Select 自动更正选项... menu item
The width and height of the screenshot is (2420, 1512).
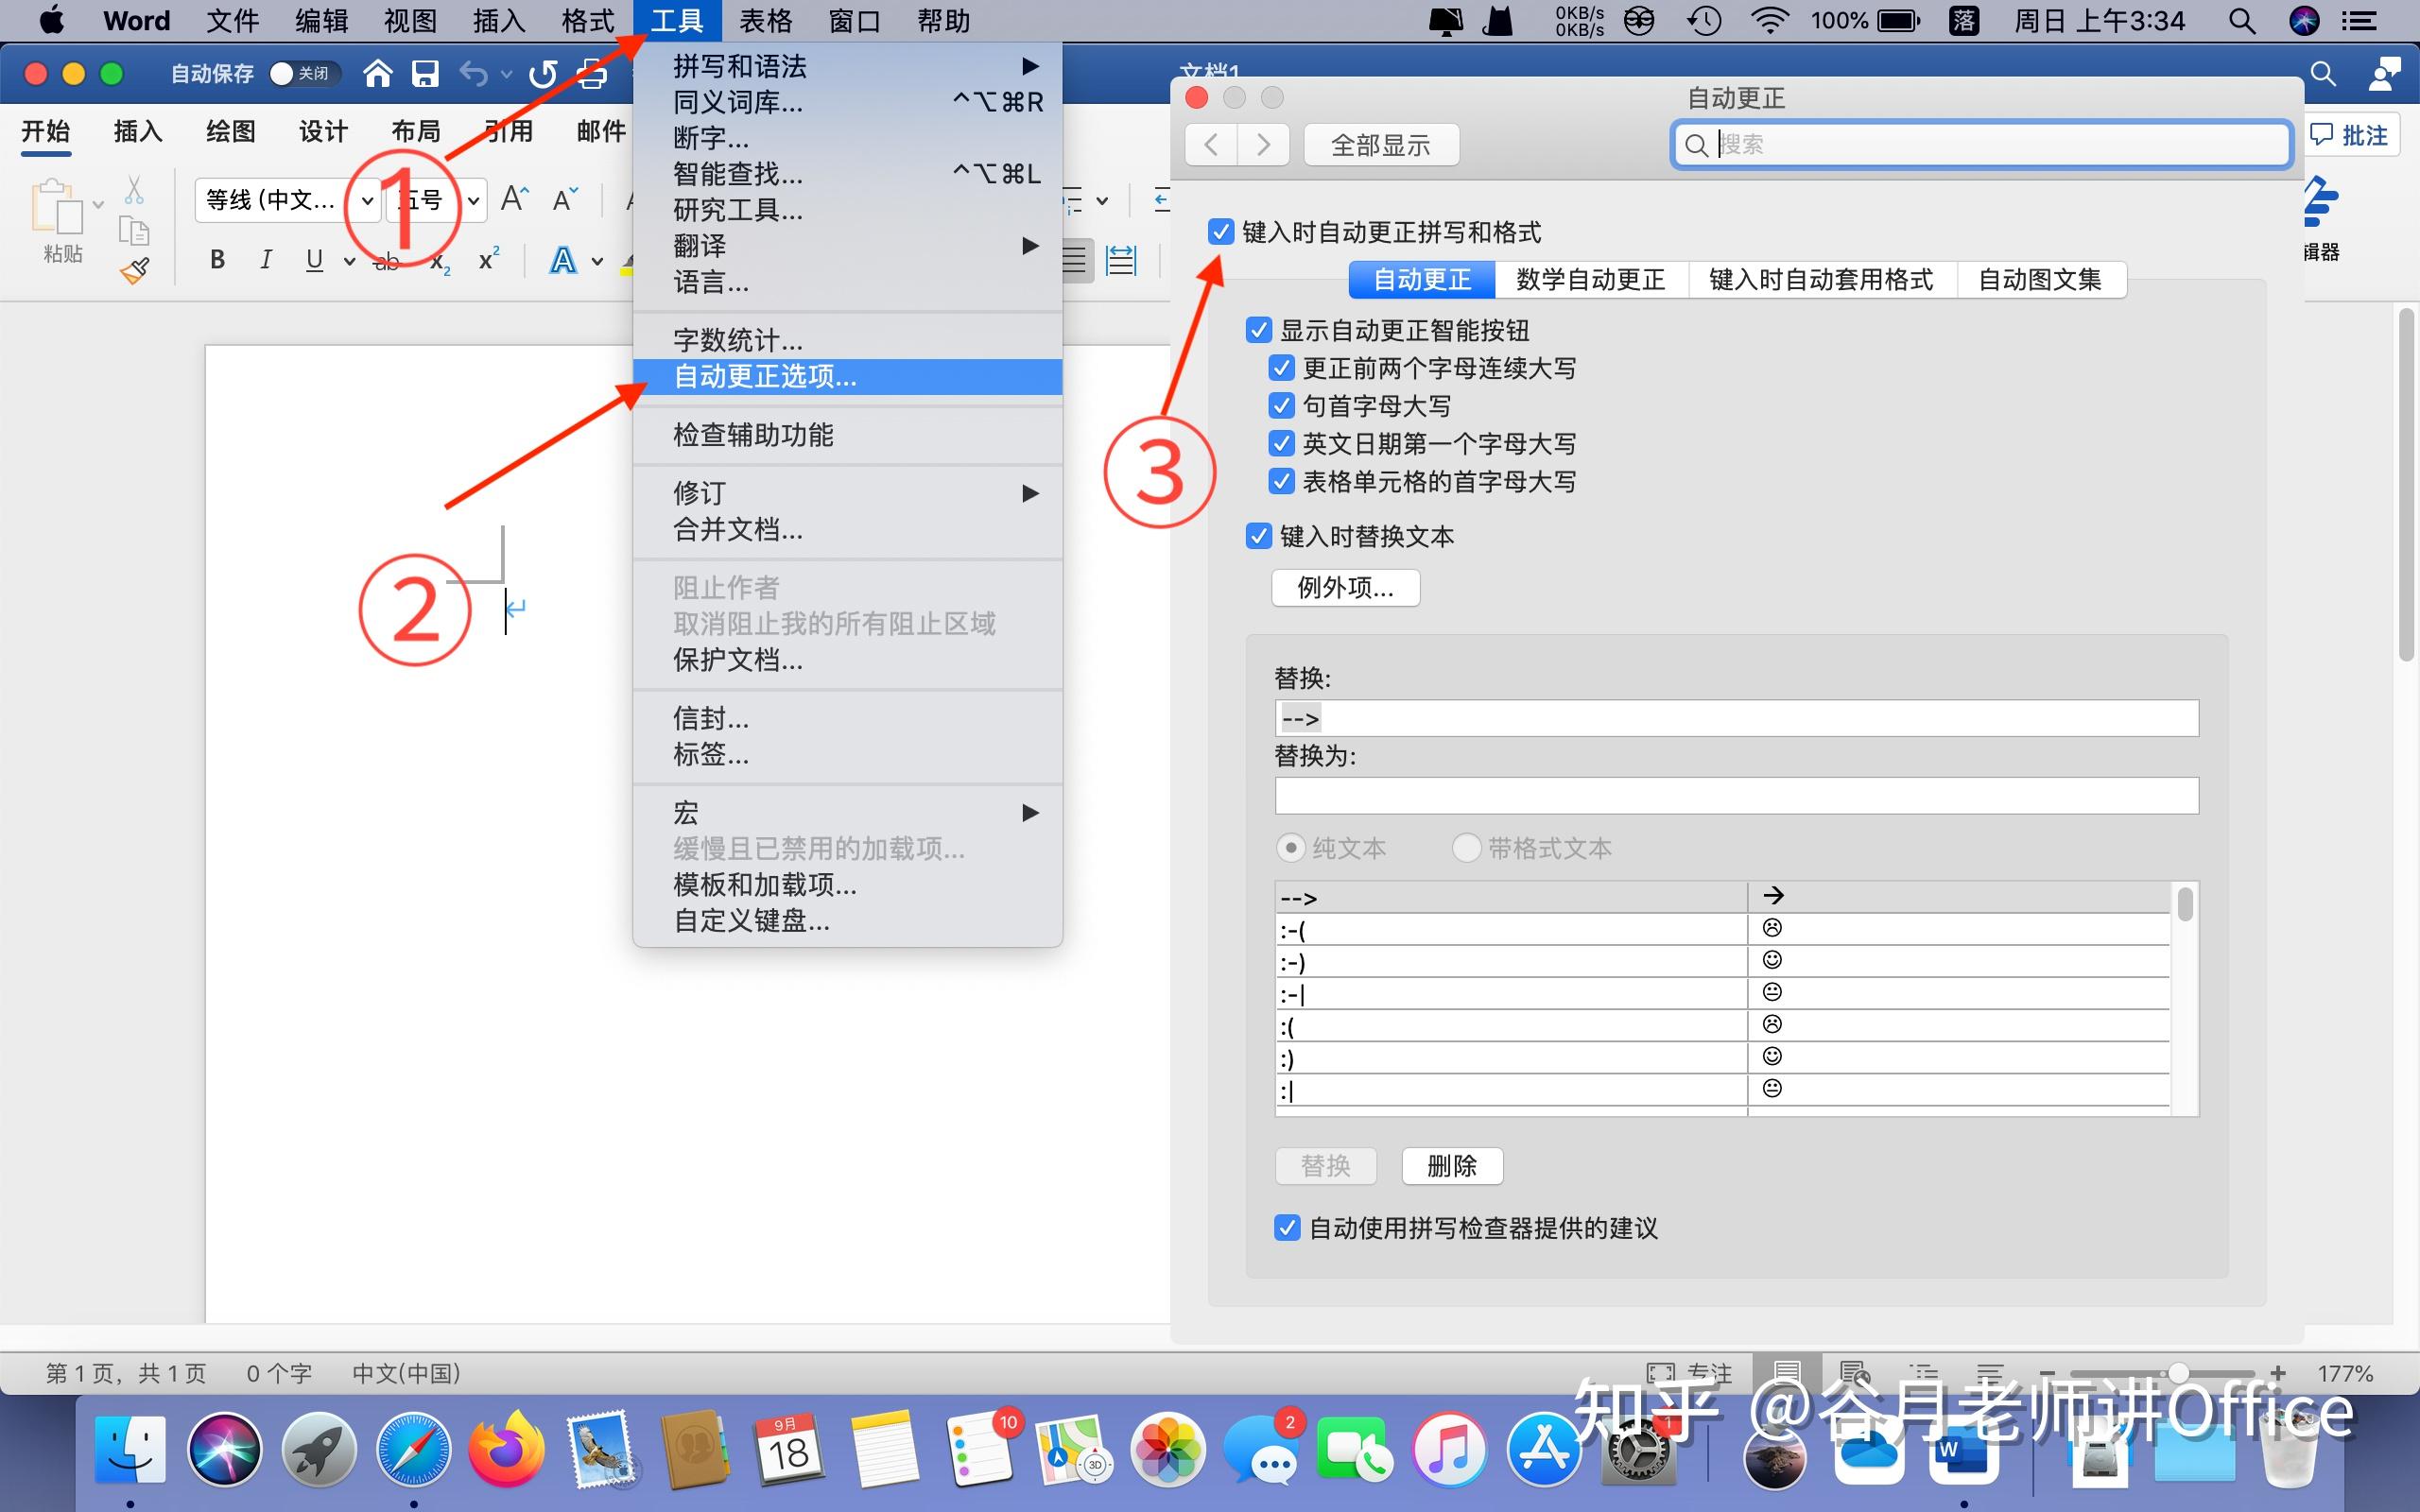(847, 376)
